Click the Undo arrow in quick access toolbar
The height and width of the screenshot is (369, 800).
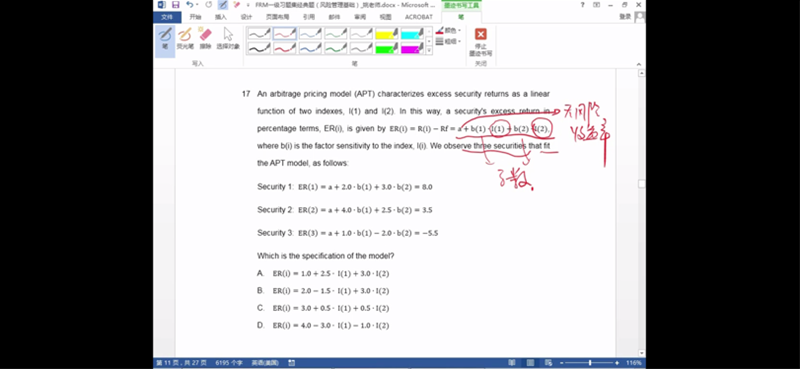coord(190,5)
